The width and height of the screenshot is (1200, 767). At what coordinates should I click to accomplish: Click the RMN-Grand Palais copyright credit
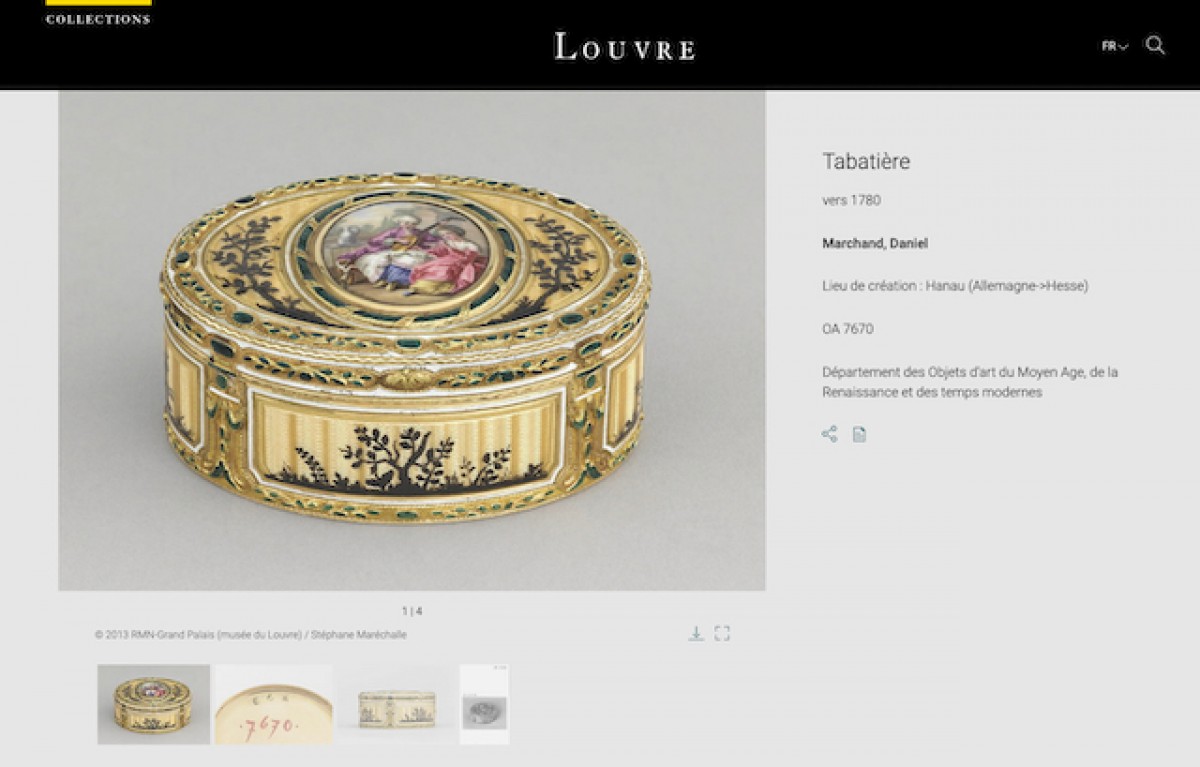(x=251, y=635)
